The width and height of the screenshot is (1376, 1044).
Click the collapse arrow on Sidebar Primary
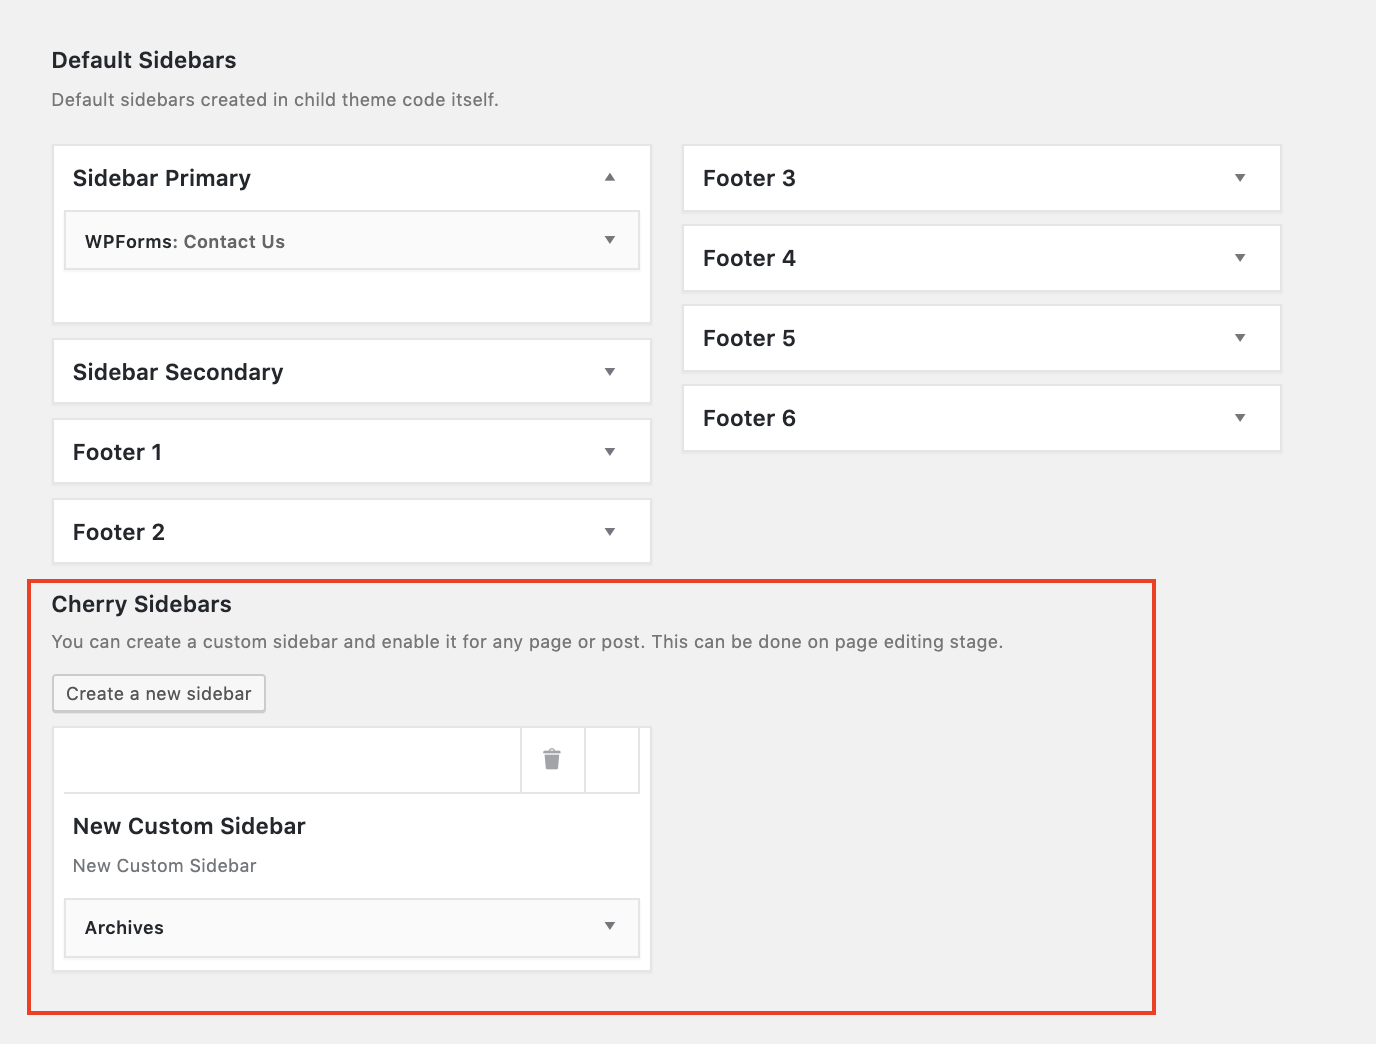pyautogui.click(x=610, y=177)
